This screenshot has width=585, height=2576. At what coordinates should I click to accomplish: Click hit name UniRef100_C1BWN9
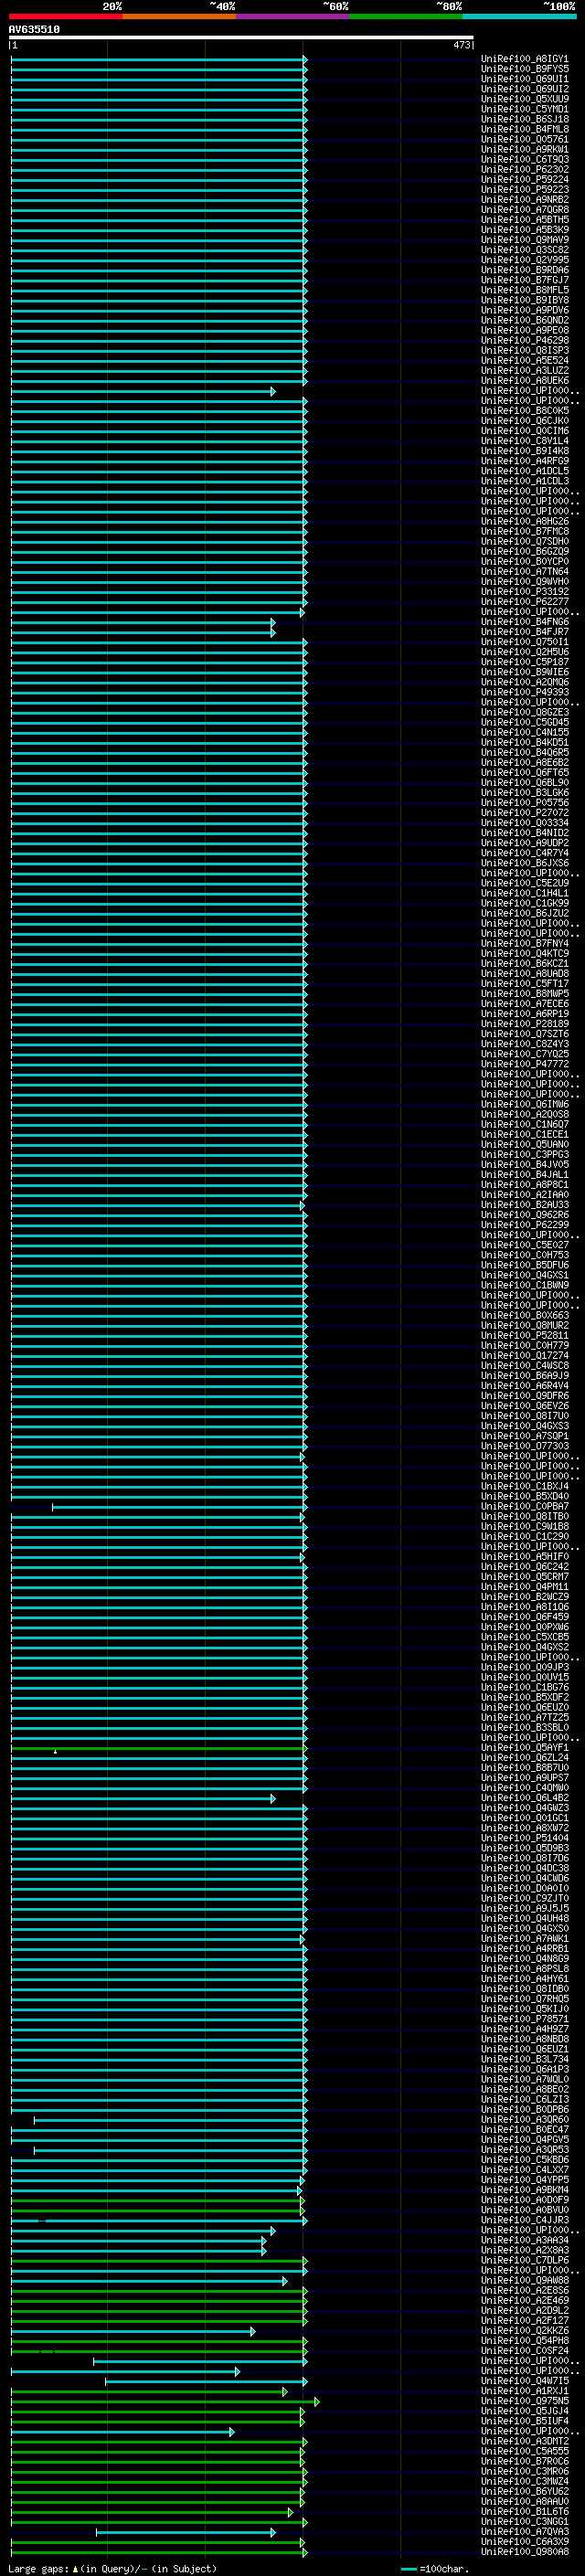coord(525,1286)
